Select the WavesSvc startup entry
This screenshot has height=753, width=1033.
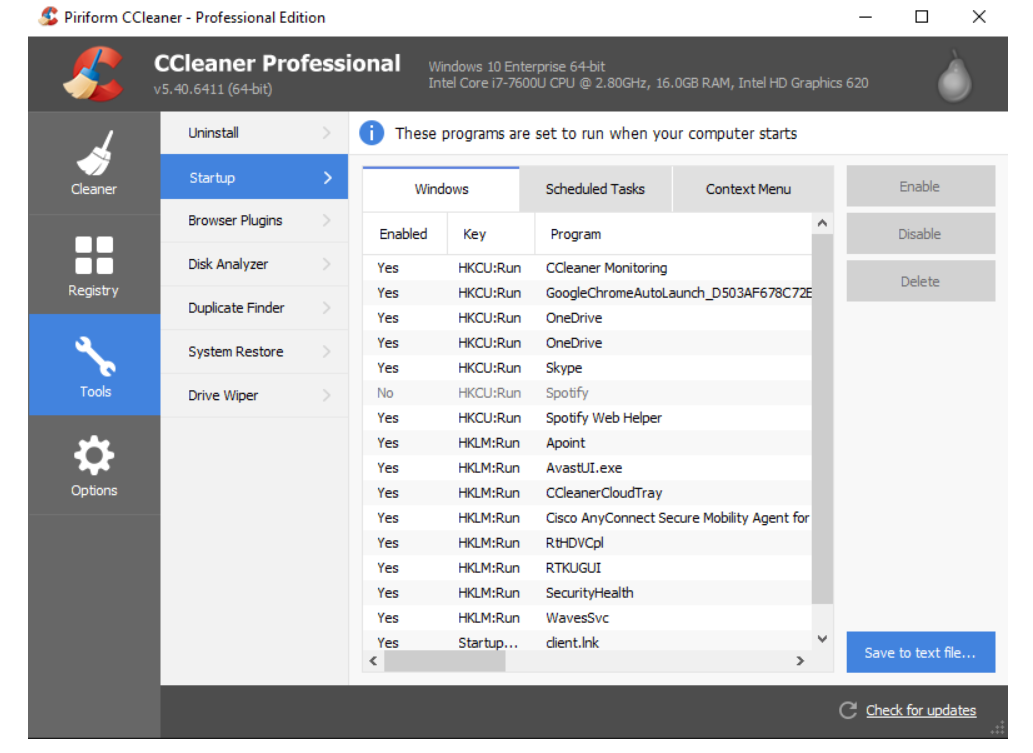587,618
